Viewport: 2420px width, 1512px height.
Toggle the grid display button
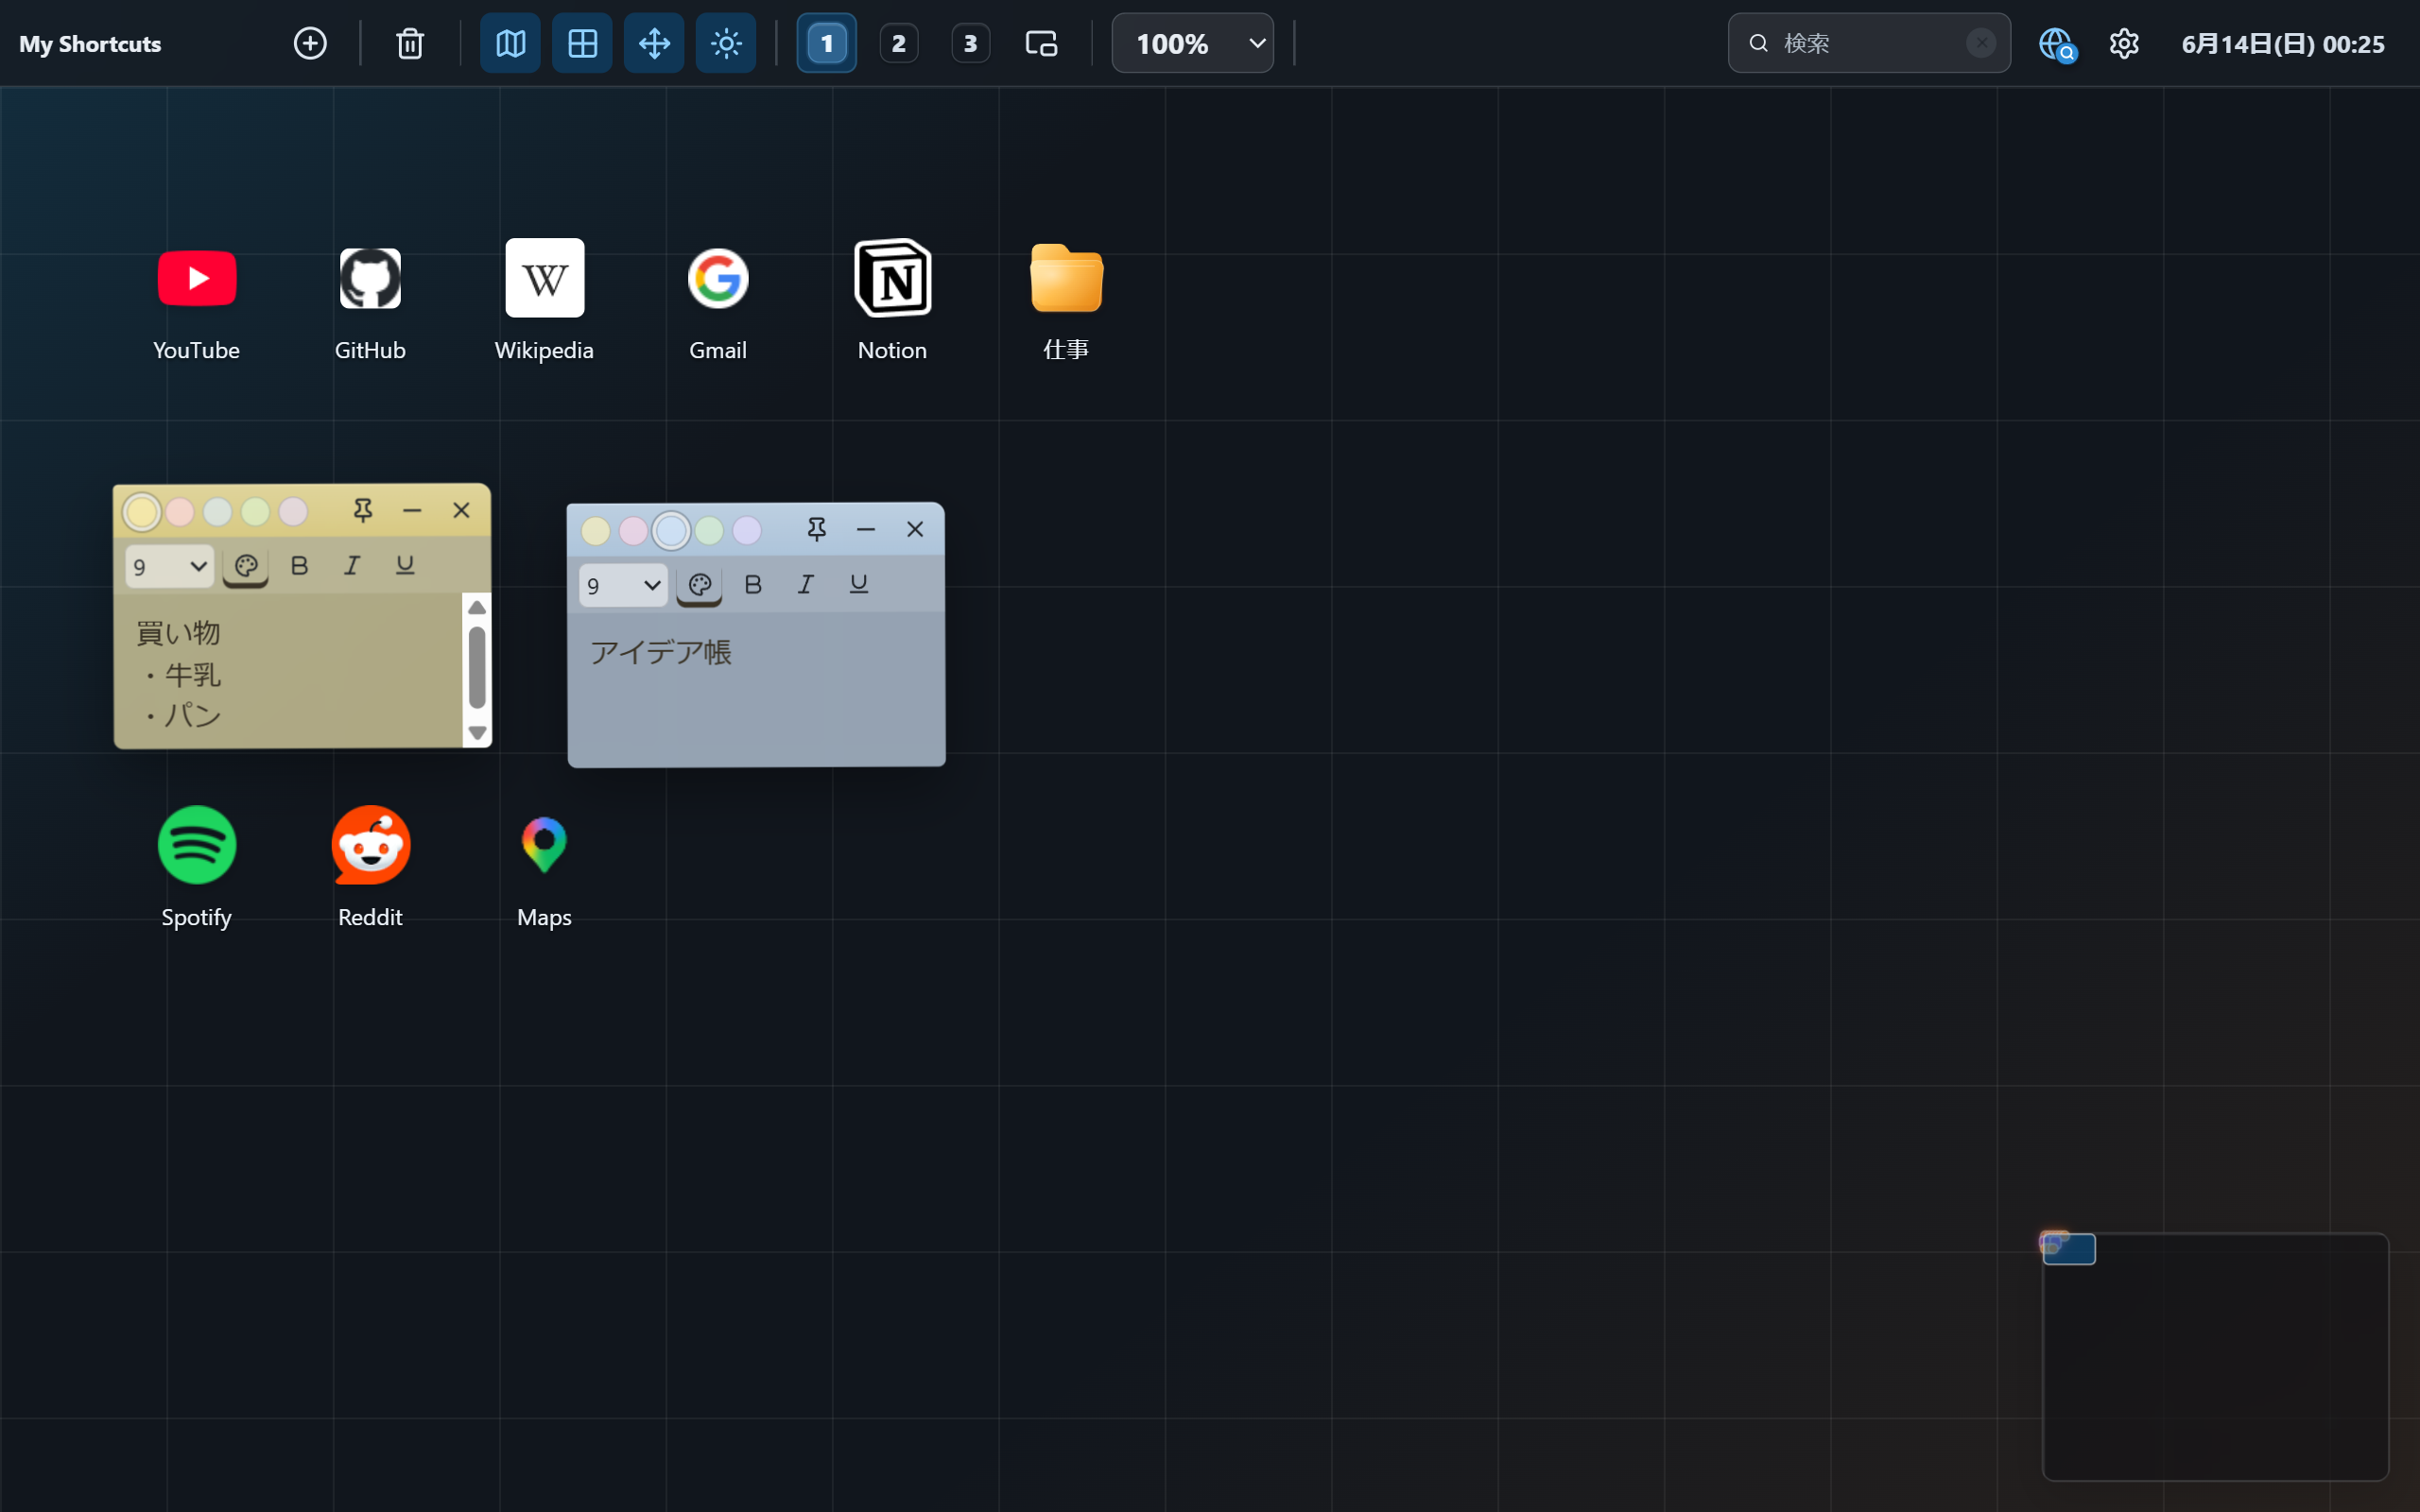tap(582, 43)
